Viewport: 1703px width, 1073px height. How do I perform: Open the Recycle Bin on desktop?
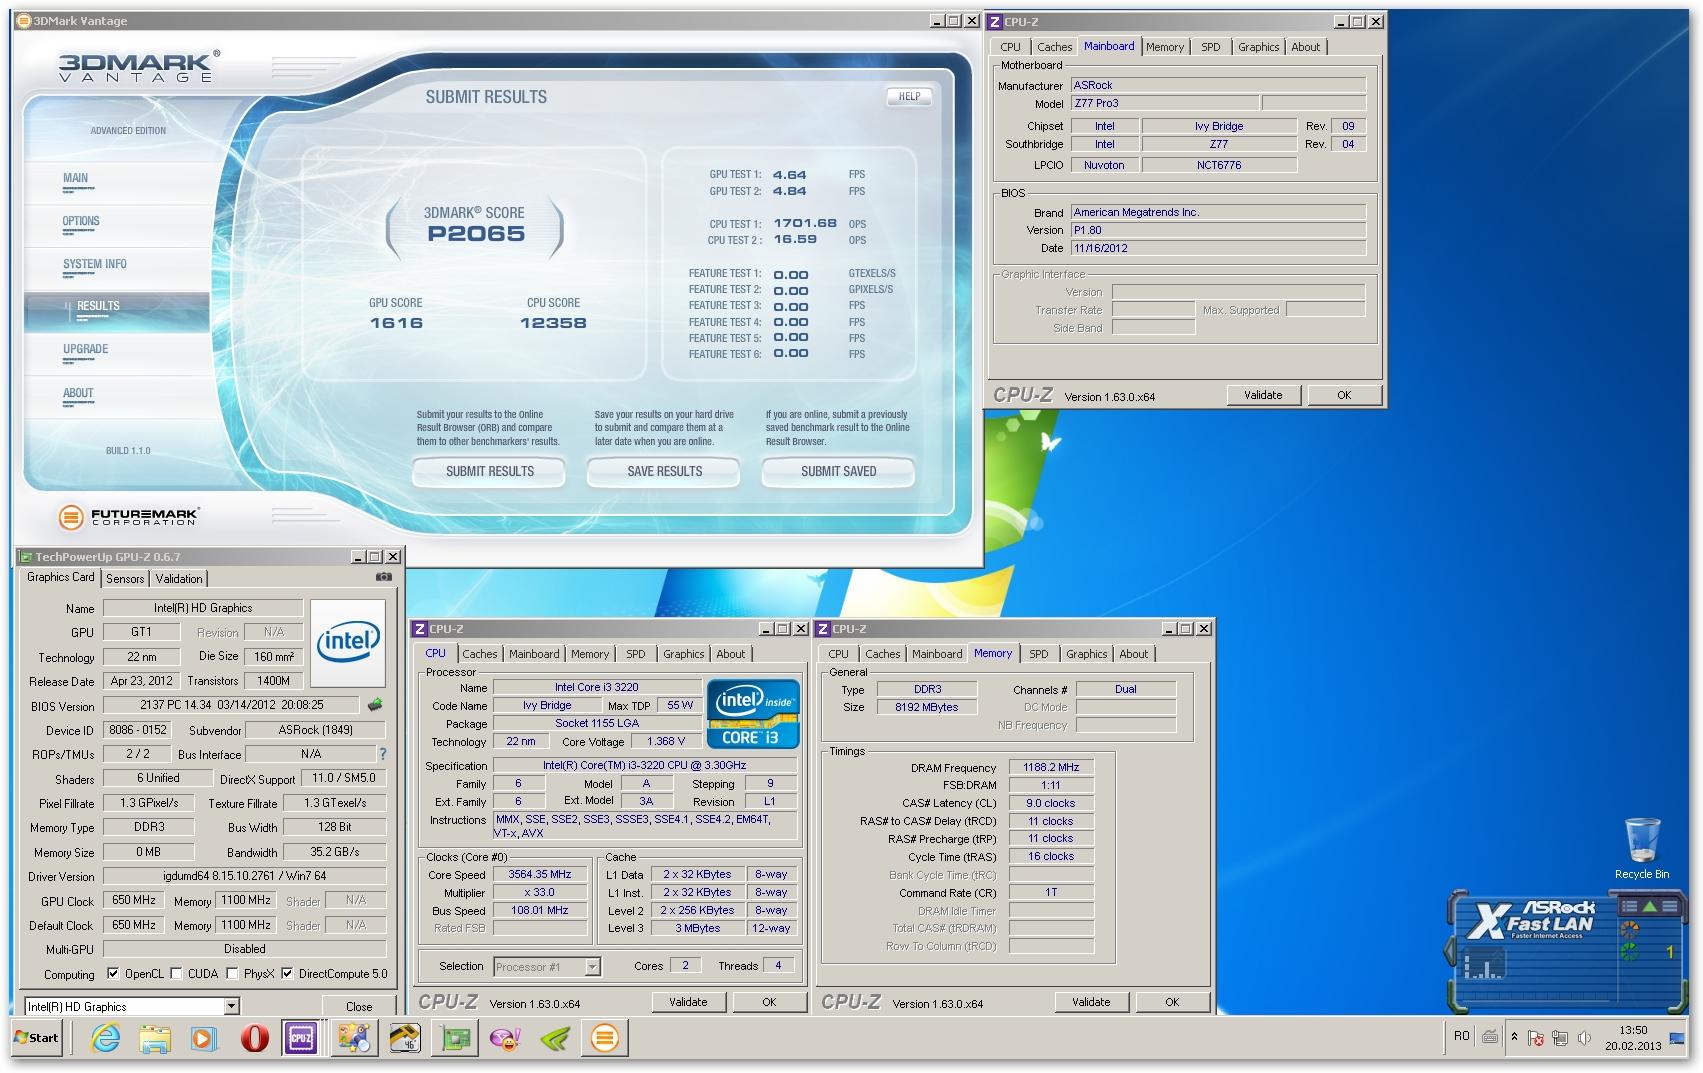point(1642,848)
